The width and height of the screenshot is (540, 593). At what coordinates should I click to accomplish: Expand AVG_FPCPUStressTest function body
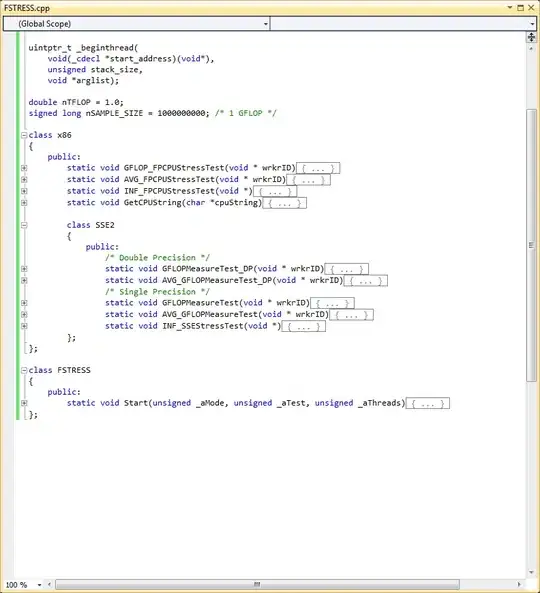point(24,179)
